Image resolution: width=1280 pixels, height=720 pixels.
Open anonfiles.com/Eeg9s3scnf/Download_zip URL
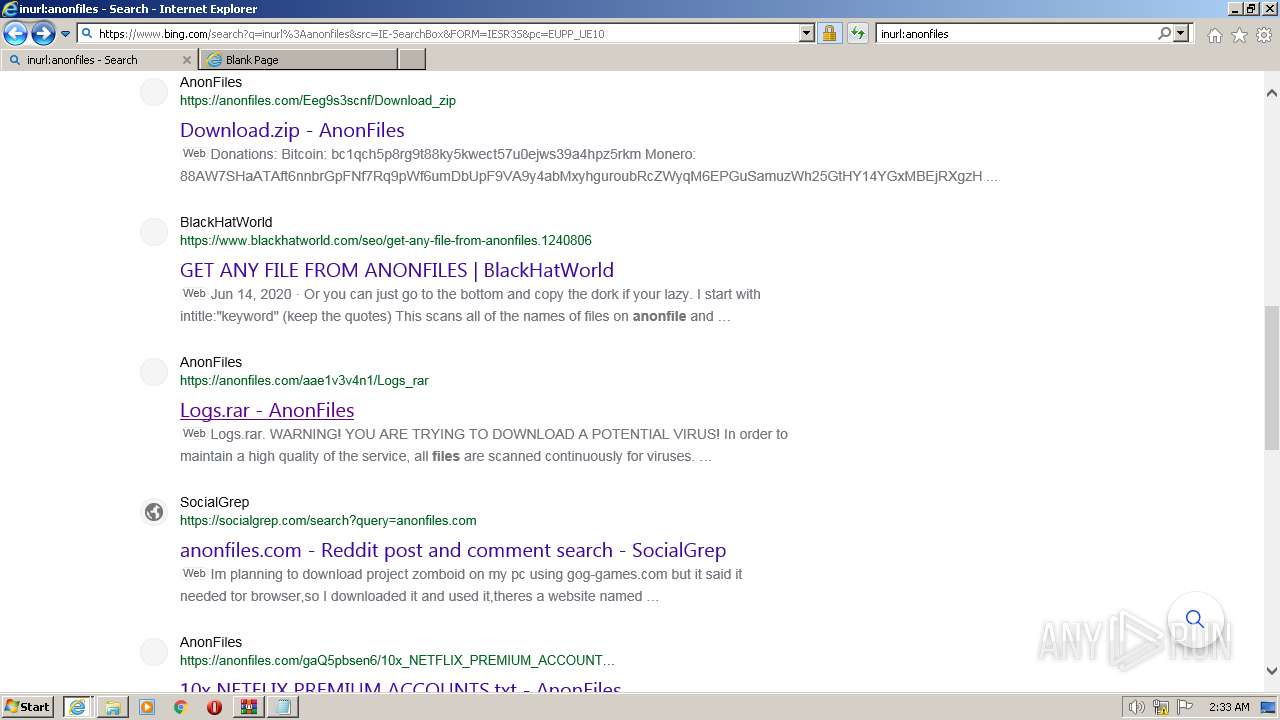pos(318,100)
